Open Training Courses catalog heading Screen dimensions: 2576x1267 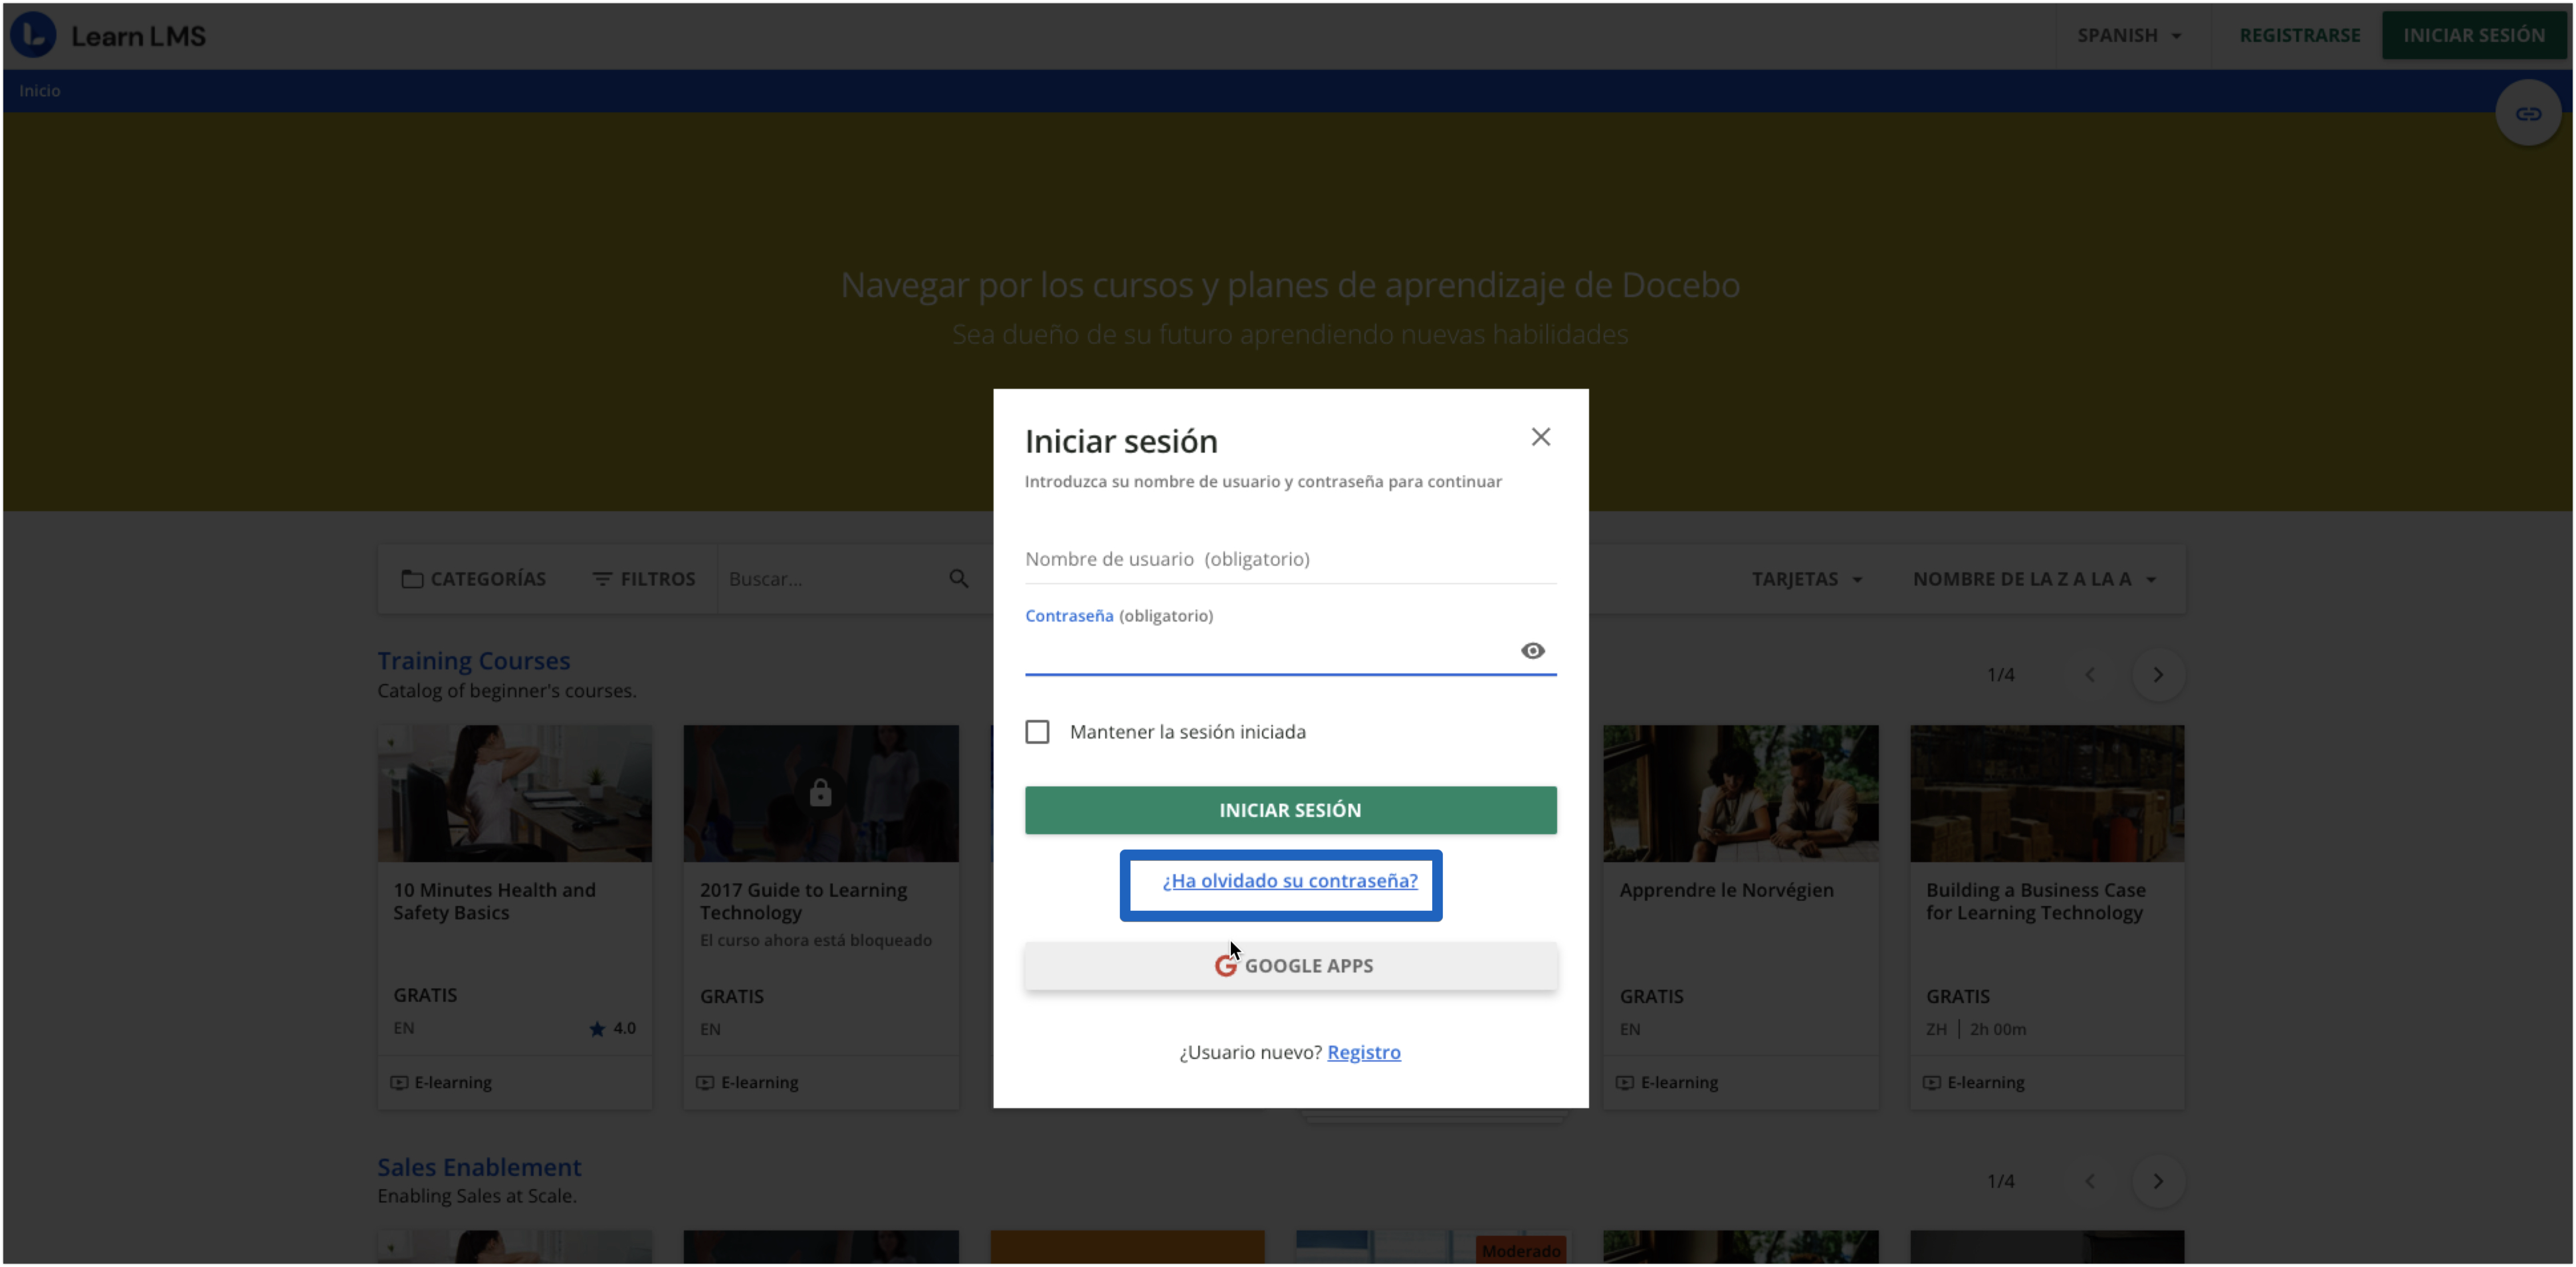coord(474,661)
